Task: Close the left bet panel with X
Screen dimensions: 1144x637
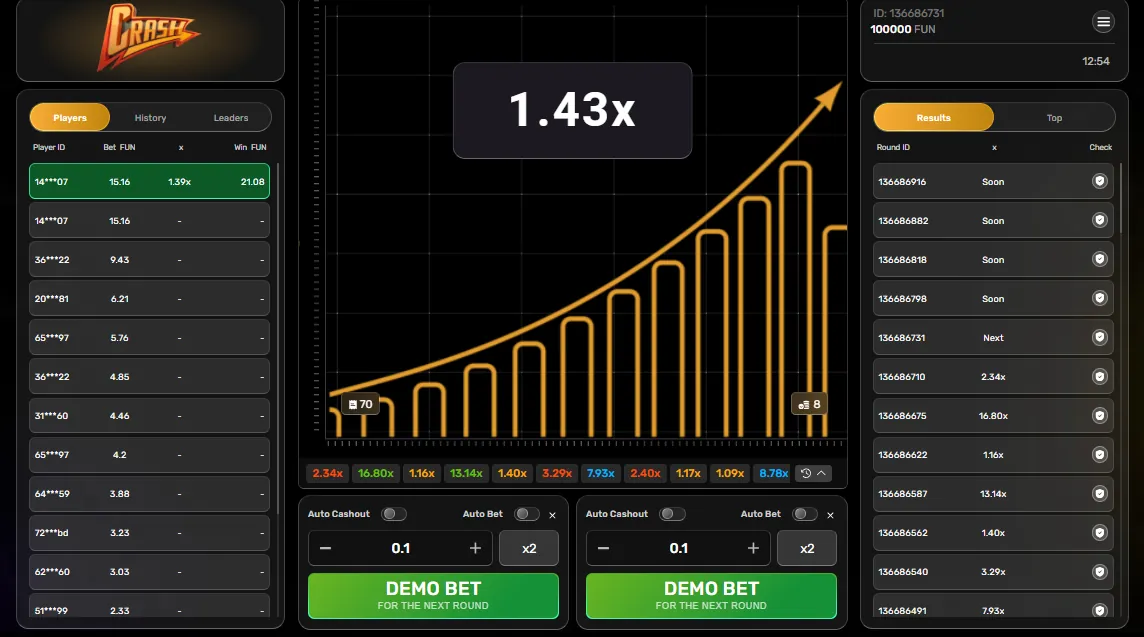Action: coord(552,515)
